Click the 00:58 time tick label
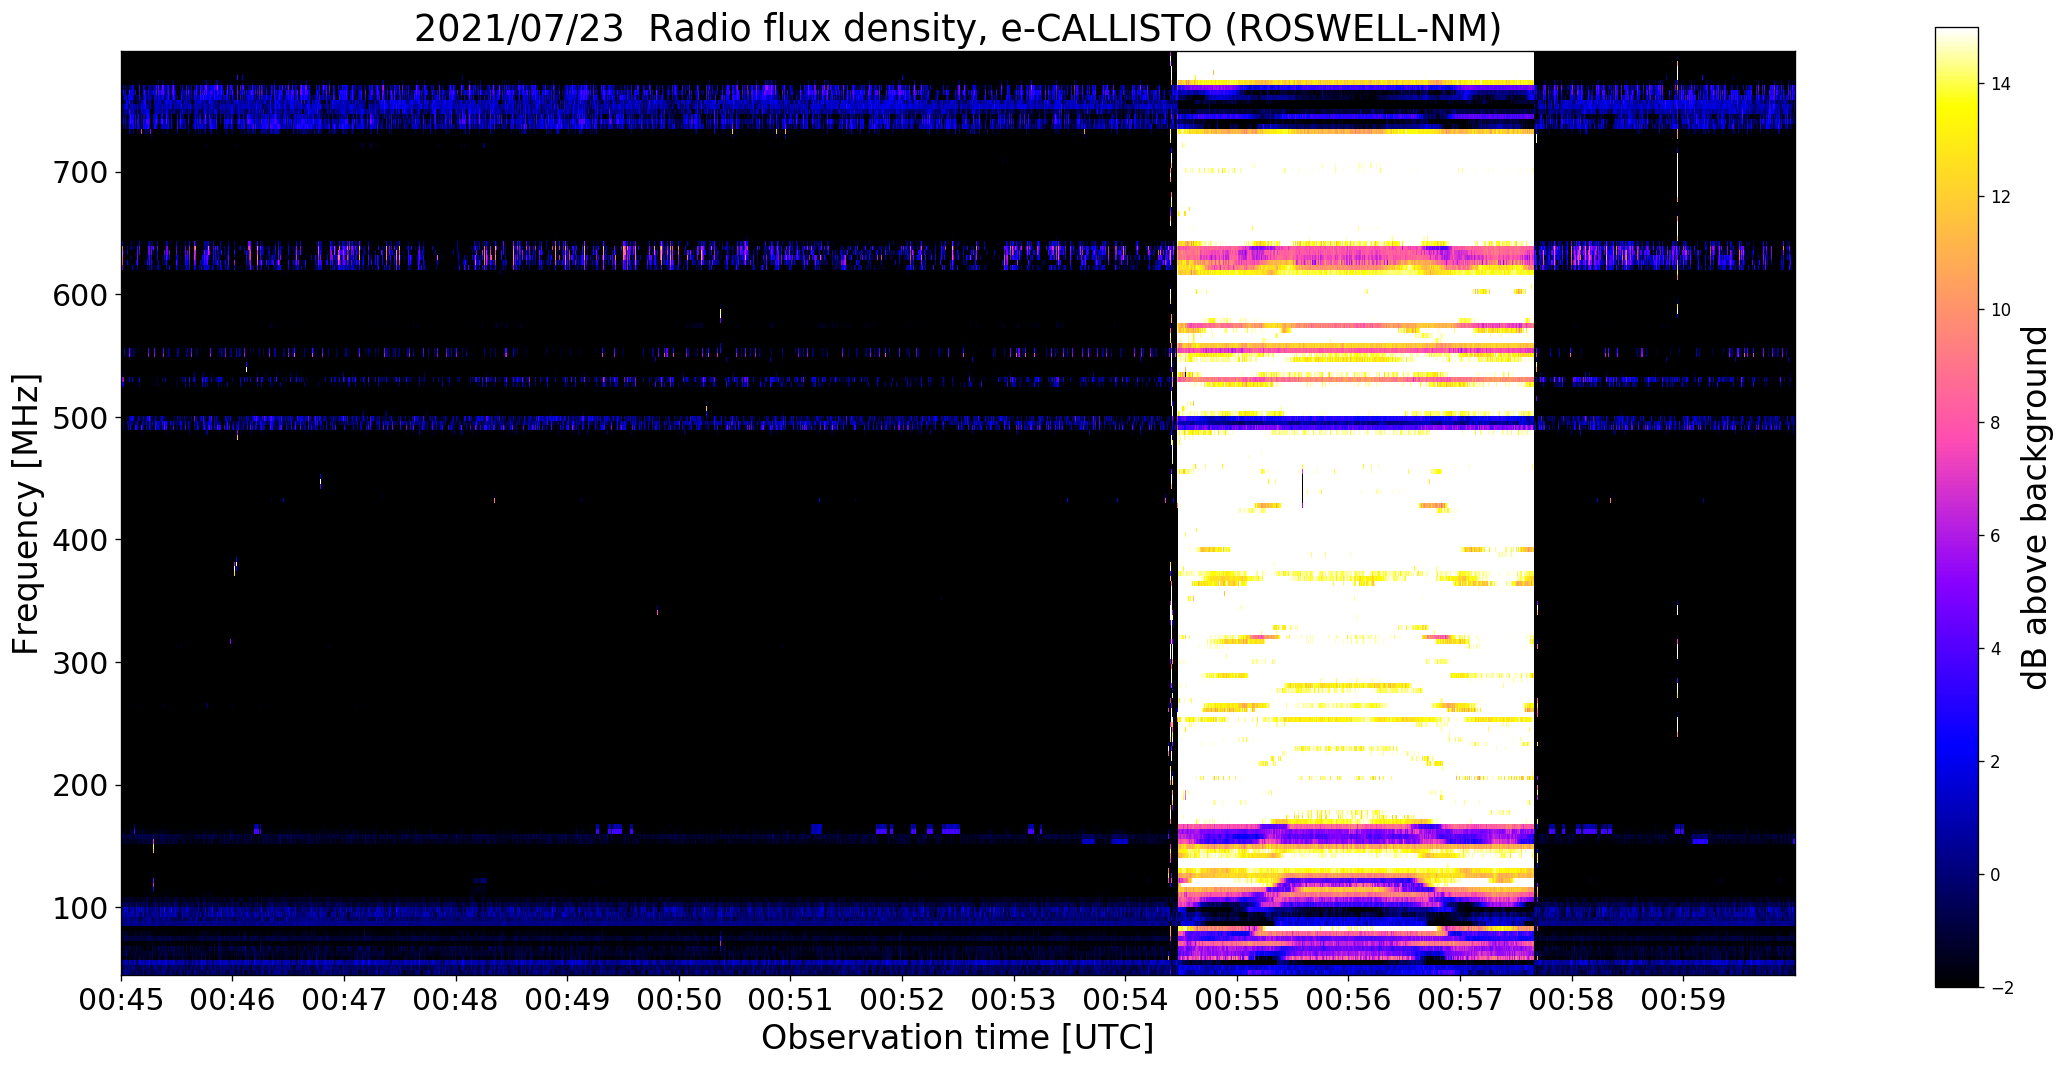The image size is (2066, 1067). pos(1573,998)
